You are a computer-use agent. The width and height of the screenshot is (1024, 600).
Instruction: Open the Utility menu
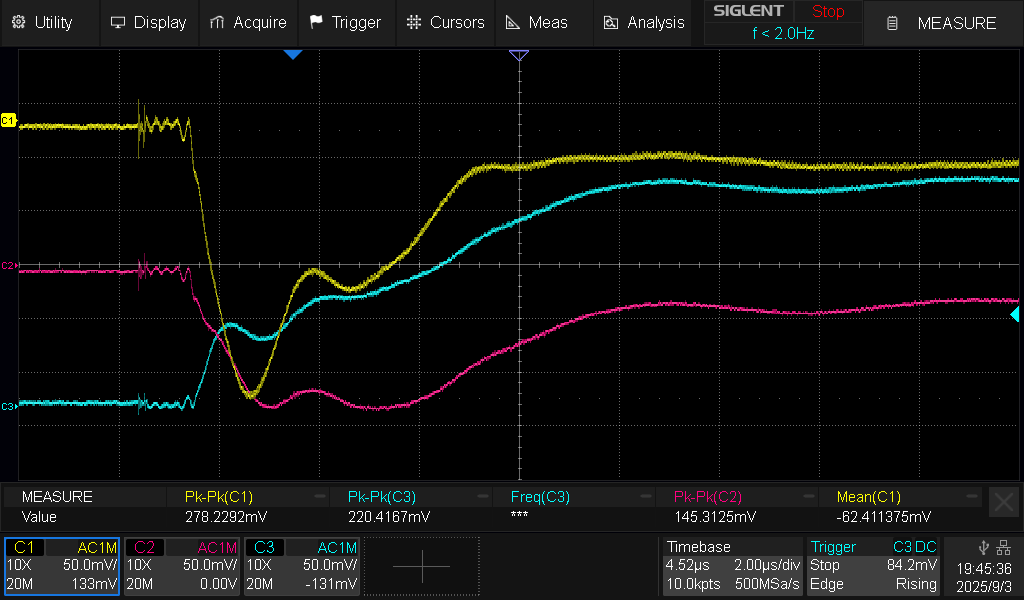click(x=42, y=22)
